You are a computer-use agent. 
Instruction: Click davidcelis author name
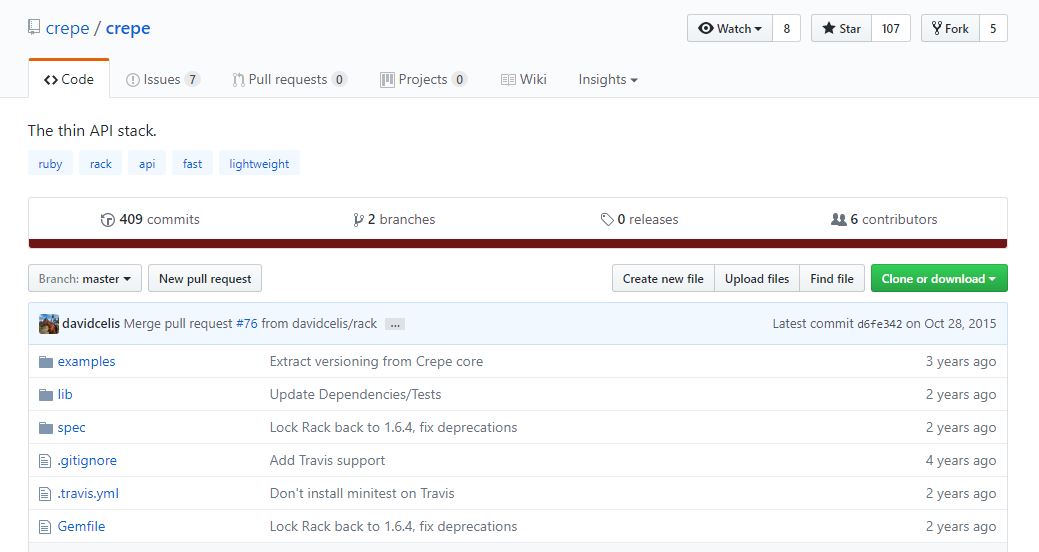coord(91,323)
